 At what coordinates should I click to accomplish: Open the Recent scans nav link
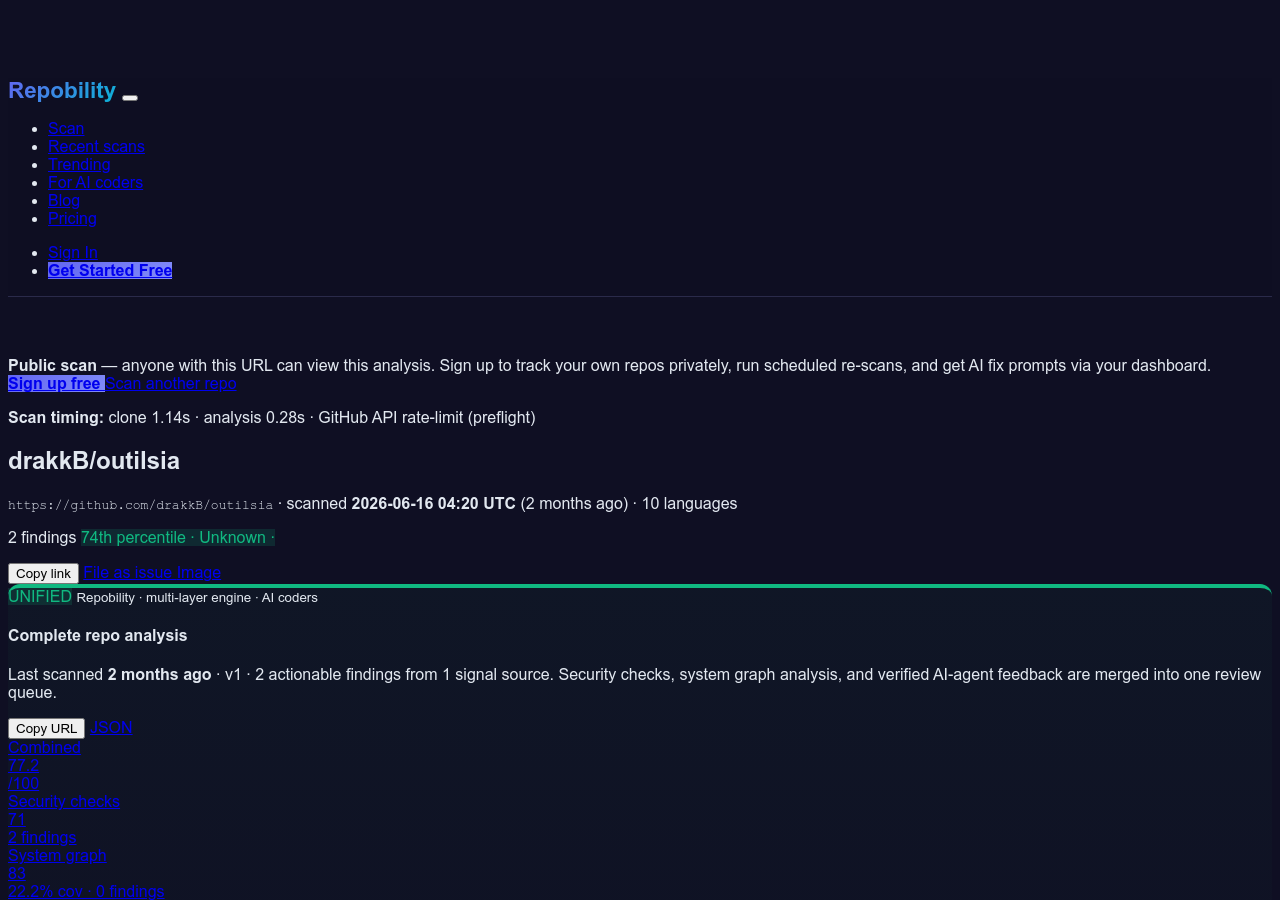(x=96, y=146)
